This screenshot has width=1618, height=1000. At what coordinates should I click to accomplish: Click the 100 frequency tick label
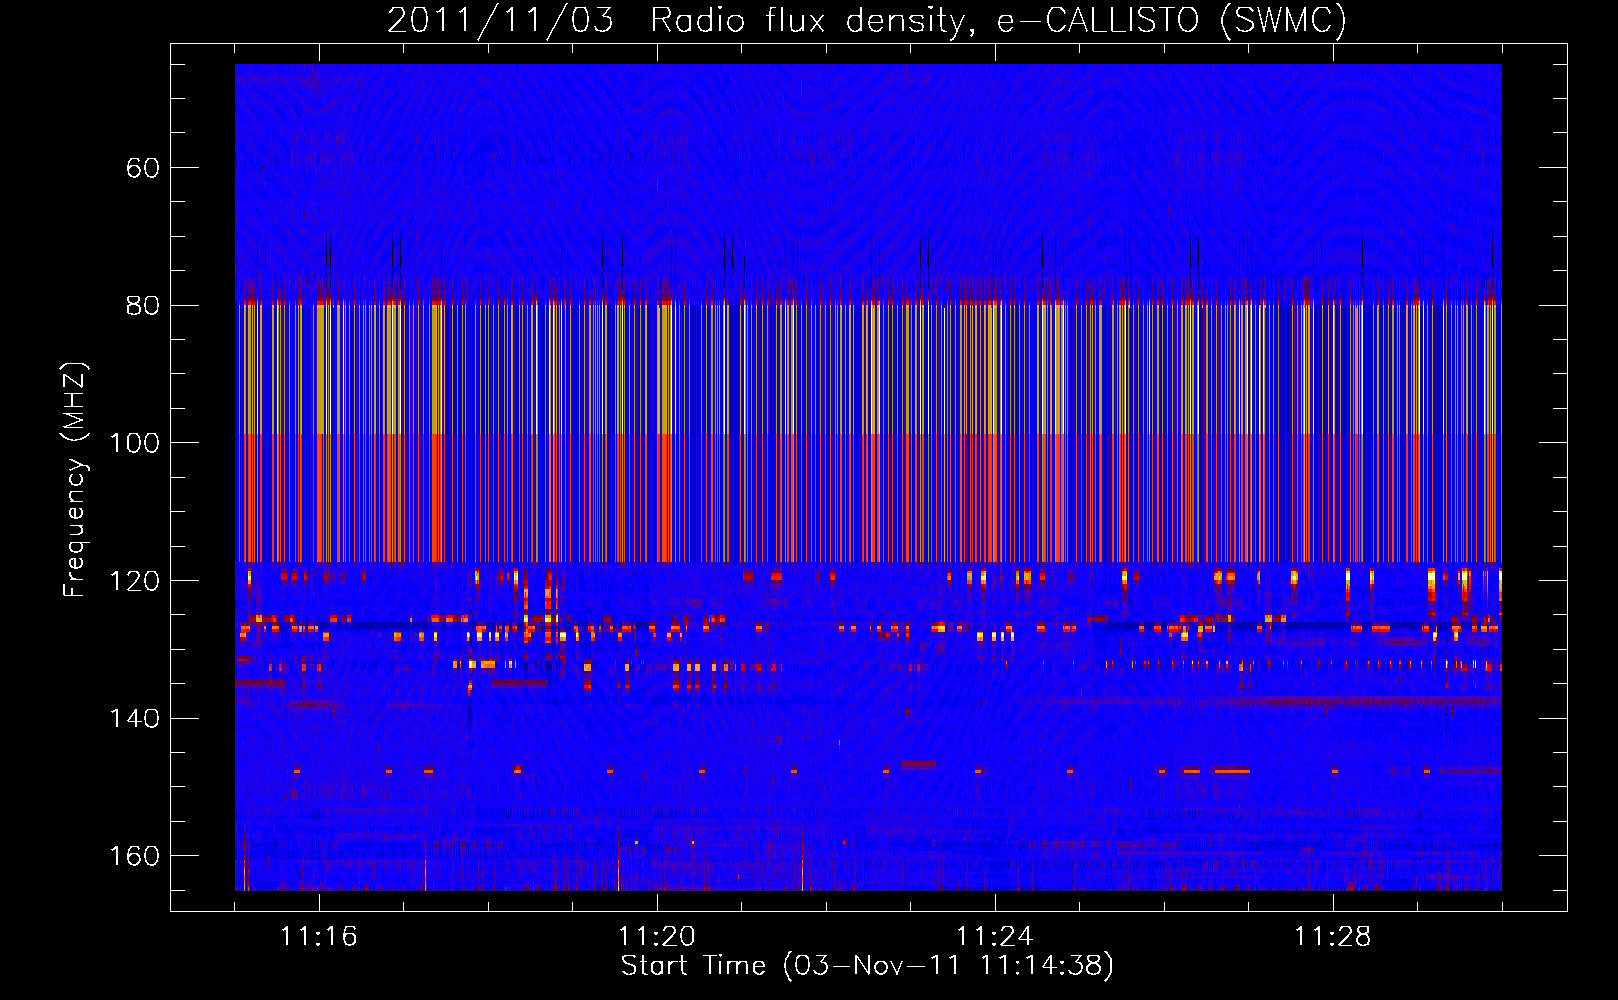point(134,443)
